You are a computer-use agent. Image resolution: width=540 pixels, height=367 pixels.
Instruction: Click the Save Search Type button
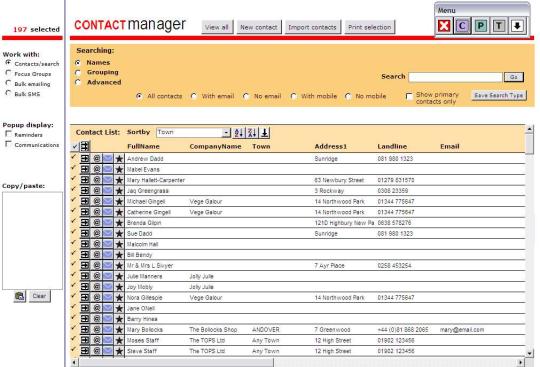[x=499, y=95]
